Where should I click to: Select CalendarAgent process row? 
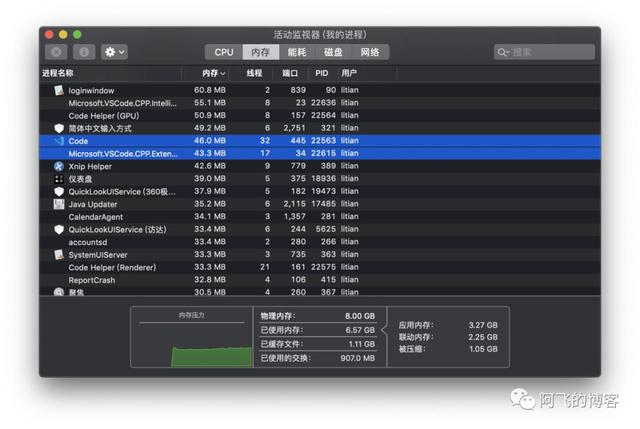click(x=320, y=217)
